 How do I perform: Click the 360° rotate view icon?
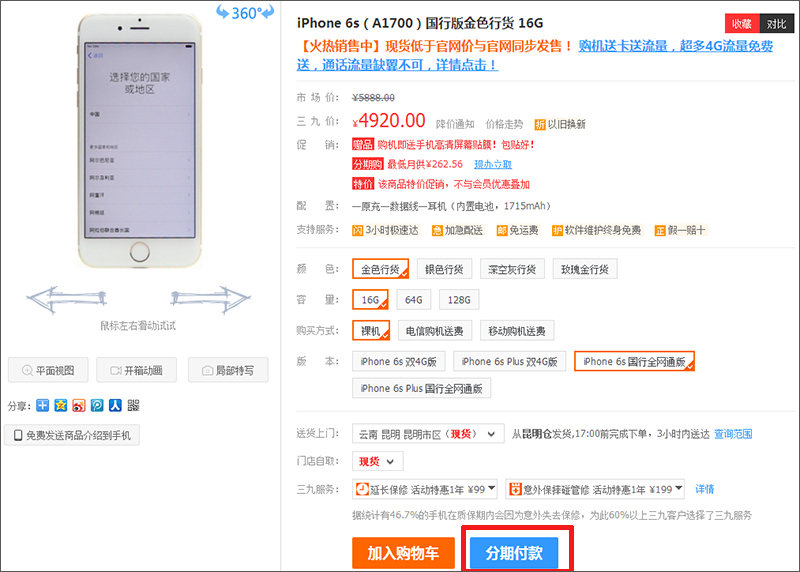pyautogui.click(x=245, y=12)
